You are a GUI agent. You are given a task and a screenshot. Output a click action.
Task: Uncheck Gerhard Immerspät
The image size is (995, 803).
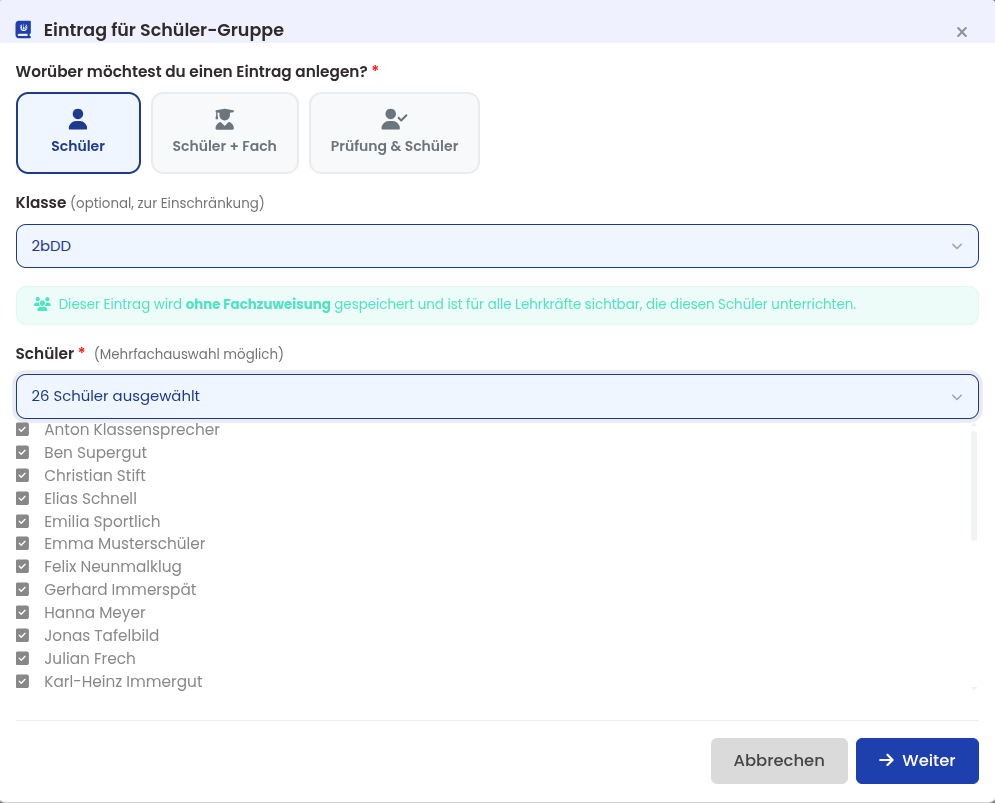[22, 589]
